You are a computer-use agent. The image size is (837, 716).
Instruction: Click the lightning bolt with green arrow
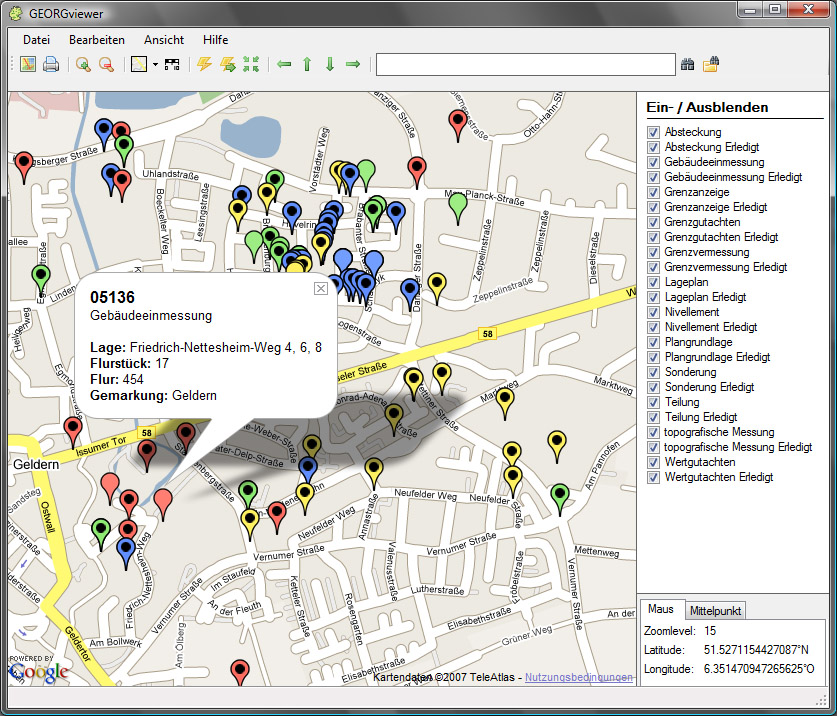click(228, 65)
